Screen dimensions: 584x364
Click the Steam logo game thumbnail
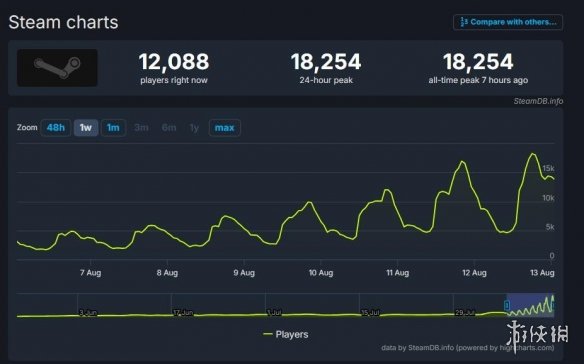click(x=57, y=68)
